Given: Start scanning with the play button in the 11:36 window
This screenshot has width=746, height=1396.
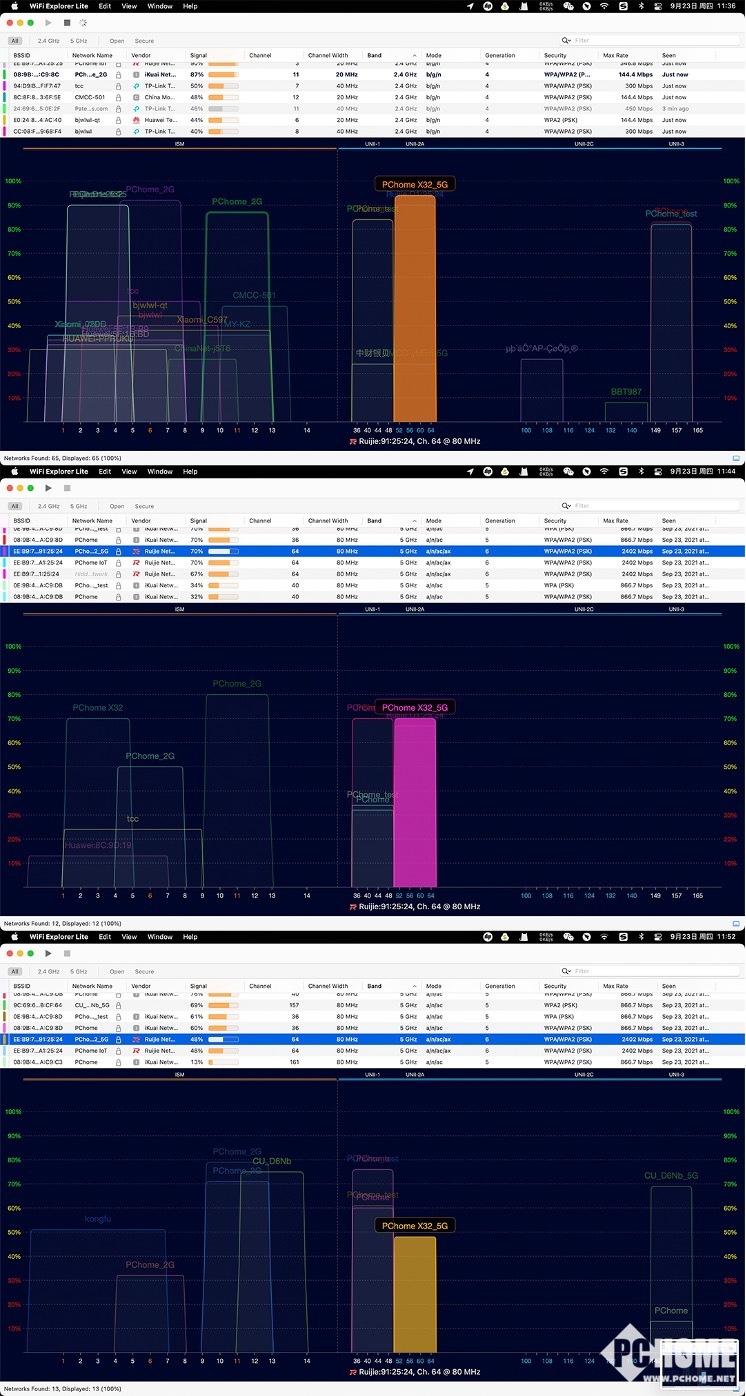Looking at the screenshot, I should [48, 22].
